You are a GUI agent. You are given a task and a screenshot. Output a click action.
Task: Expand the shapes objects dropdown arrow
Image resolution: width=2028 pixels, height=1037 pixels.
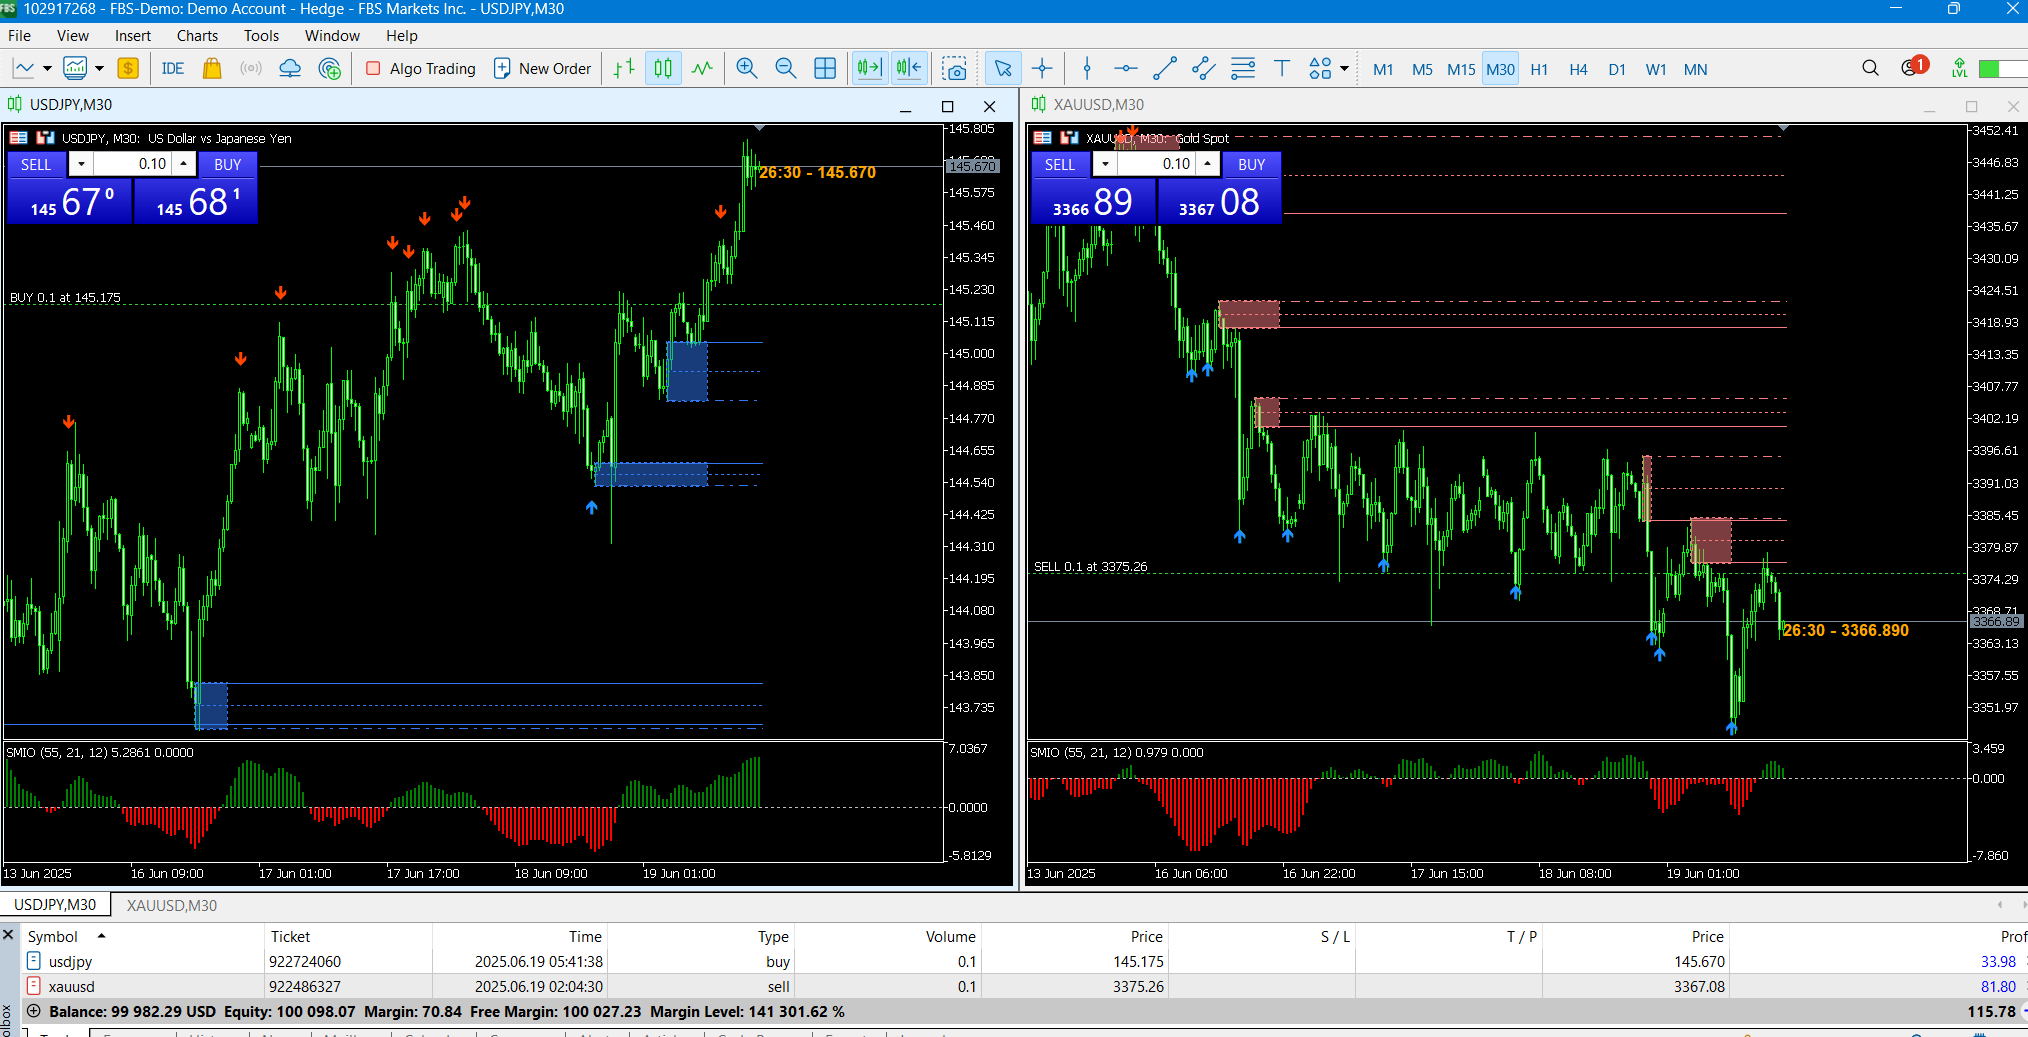[x=1344, y=69]
